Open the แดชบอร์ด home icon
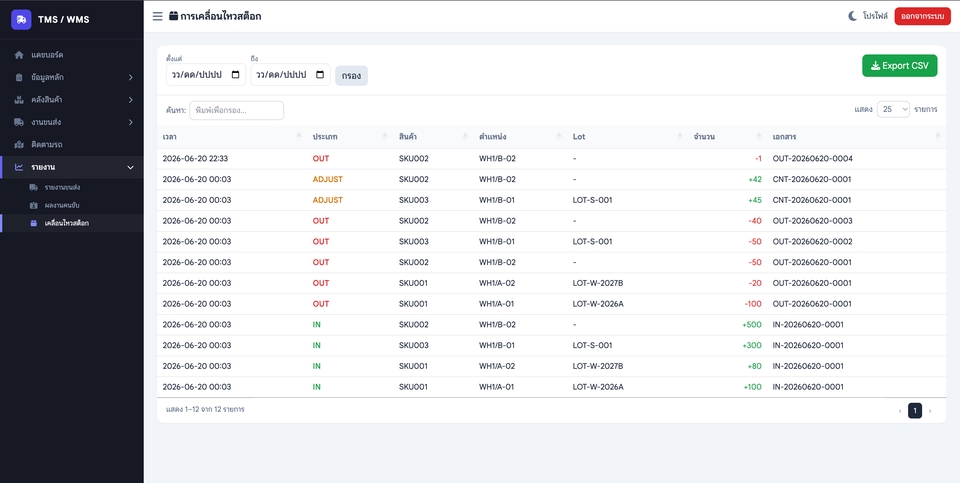The height and width of the screenshot is (483, 960). tap(19, 55)
